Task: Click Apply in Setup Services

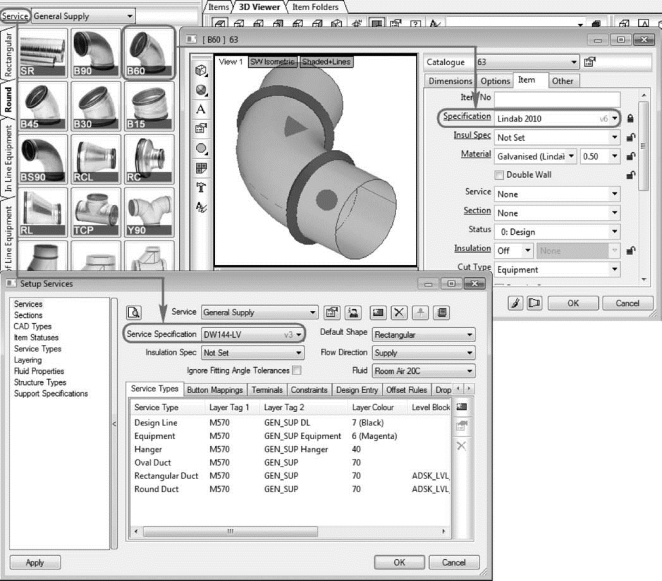Action: pyautogui.click(x=35, y=562)
